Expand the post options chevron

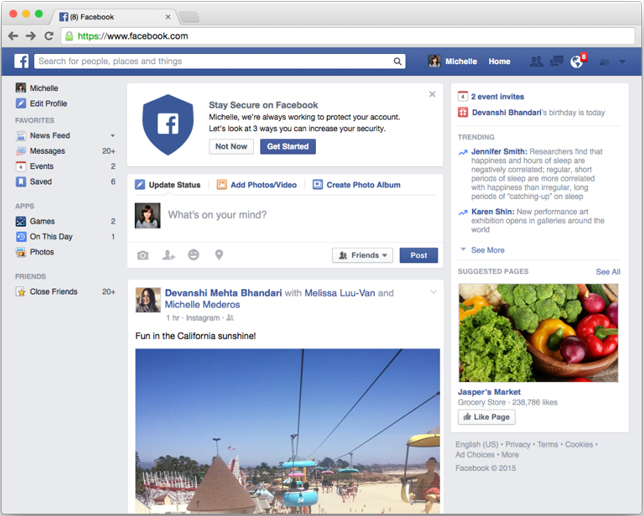pyautogui.click(x=433, y=292)
